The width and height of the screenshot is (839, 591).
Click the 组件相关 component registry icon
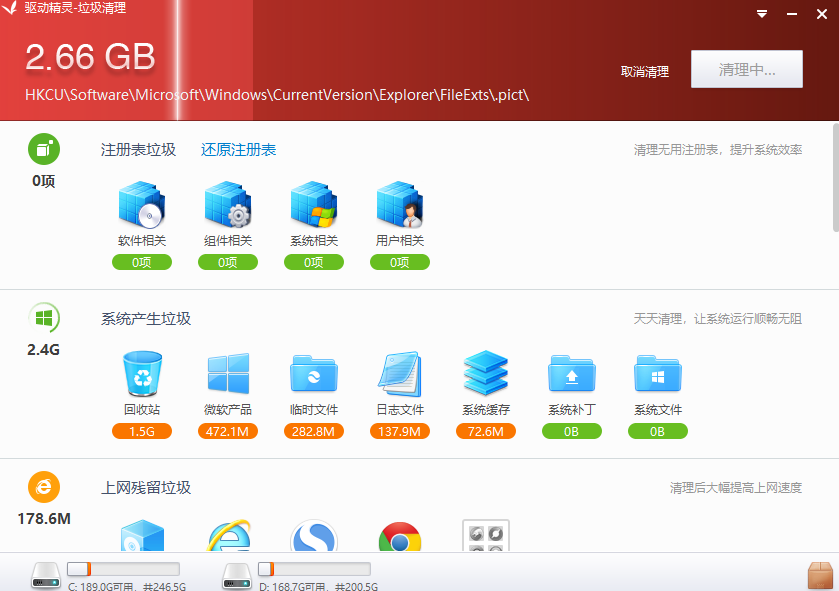coord(227,207)
